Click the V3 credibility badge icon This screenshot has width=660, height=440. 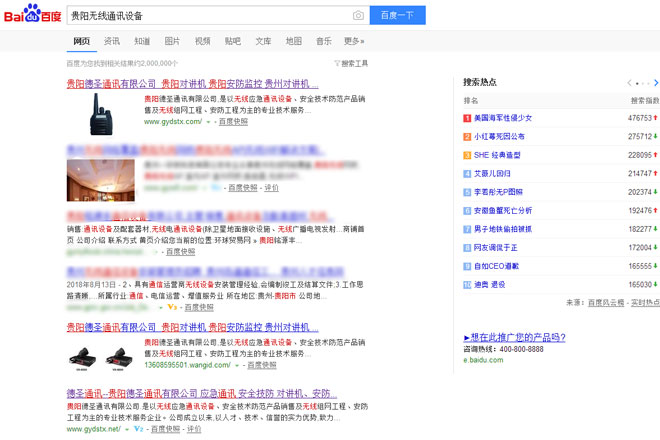(172, 307)
